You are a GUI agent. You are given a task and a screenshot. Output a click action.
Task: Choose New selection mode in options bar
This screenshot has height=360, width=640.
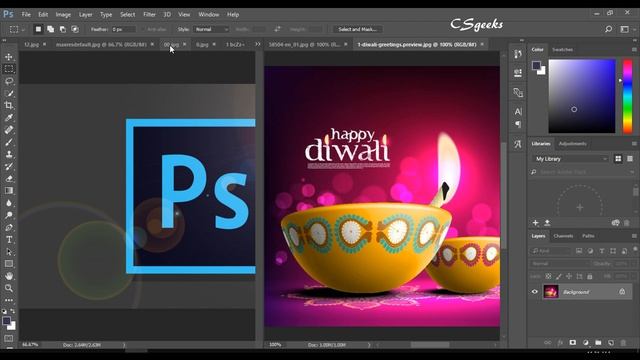click(38, 29)
